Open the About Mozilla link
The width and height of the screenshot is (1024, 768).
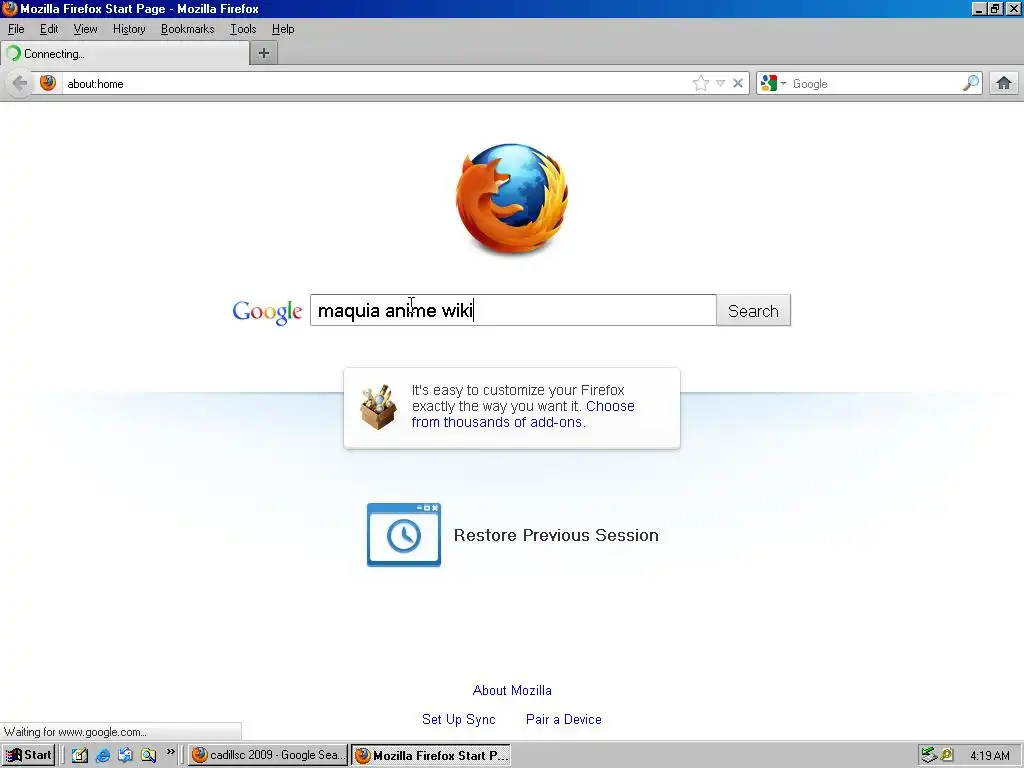coord(512,690)
